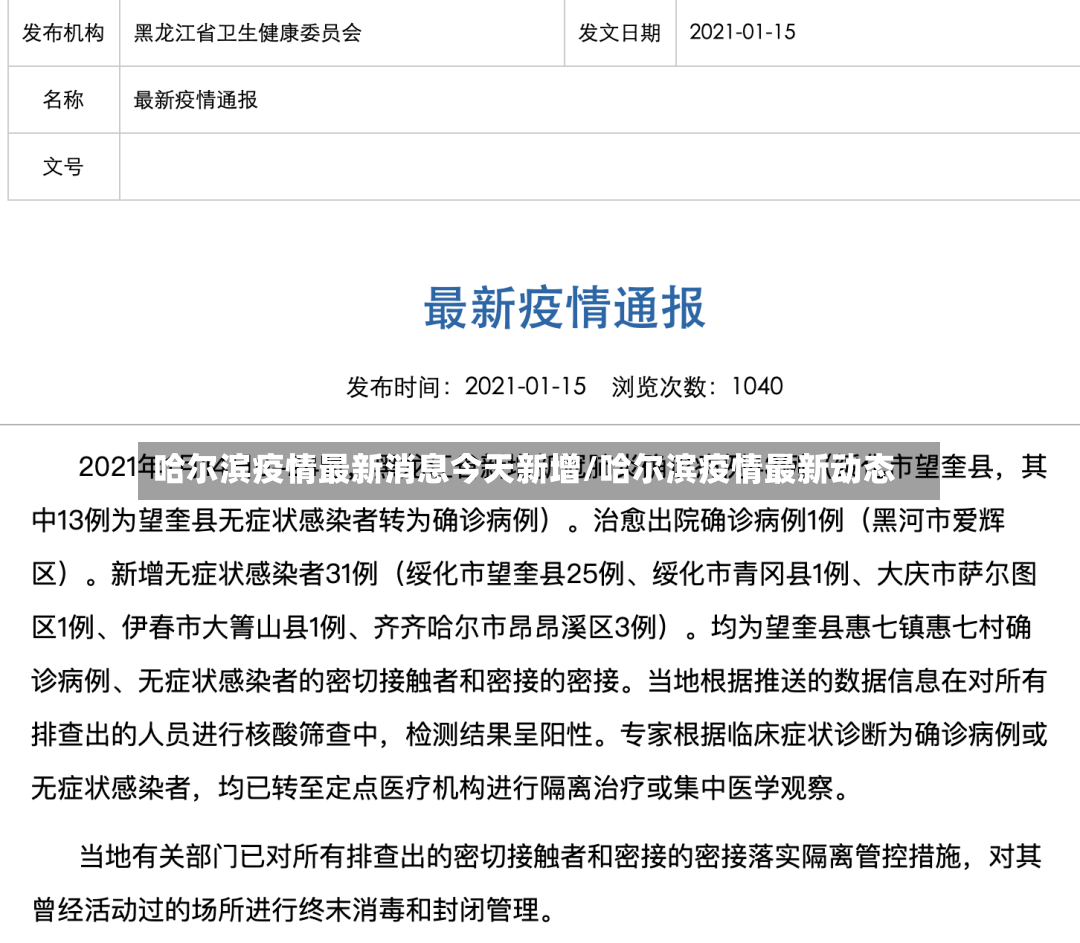Viewport: 1080px width, 943px height.
Task: Click the '浏览次数: 1040' view count
Action: point(697,386)
